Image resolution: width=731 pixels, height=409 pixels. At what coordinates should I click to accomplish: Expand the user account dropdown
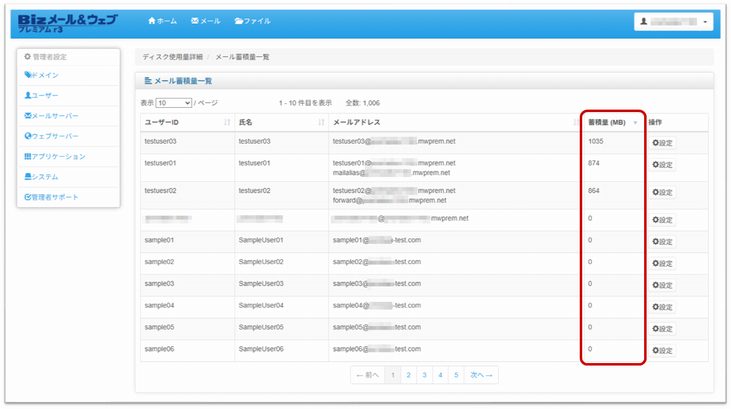[673, 22]
